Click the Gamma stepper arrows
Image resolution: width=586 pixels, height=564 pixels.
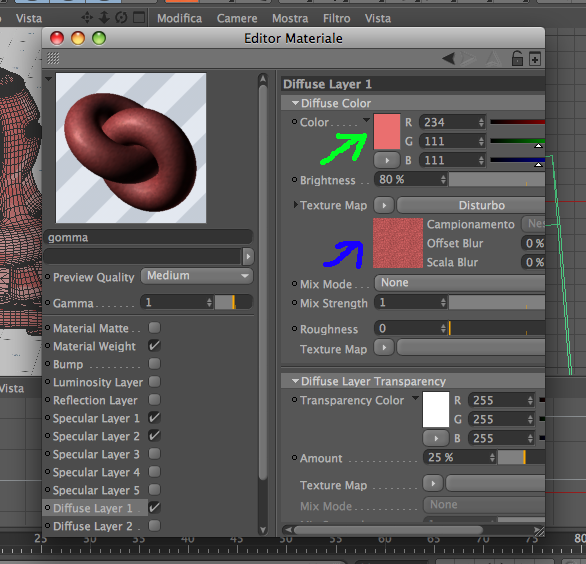pos(209,302)
